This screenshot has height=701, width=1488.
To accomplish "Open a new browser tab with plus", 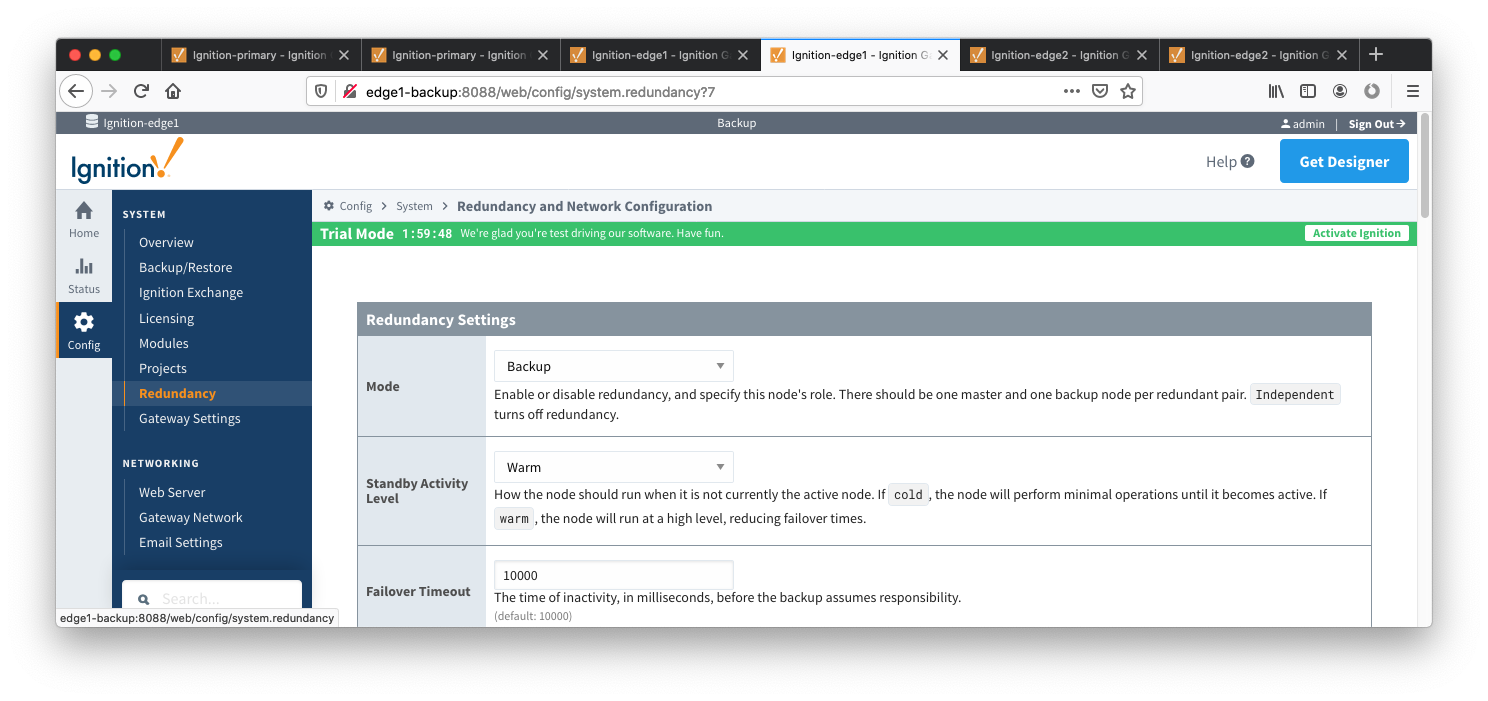I will pos(1376,54).
